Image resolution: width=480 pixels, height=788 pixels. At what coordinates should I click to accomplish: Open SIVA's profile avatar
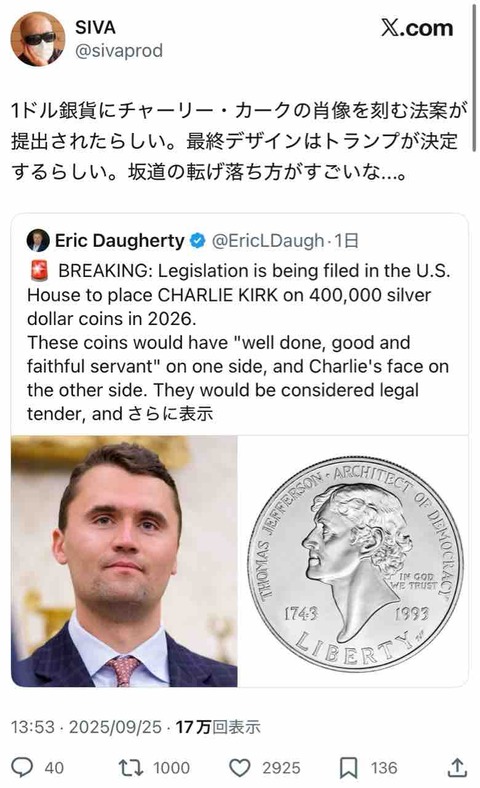point(38,39)
